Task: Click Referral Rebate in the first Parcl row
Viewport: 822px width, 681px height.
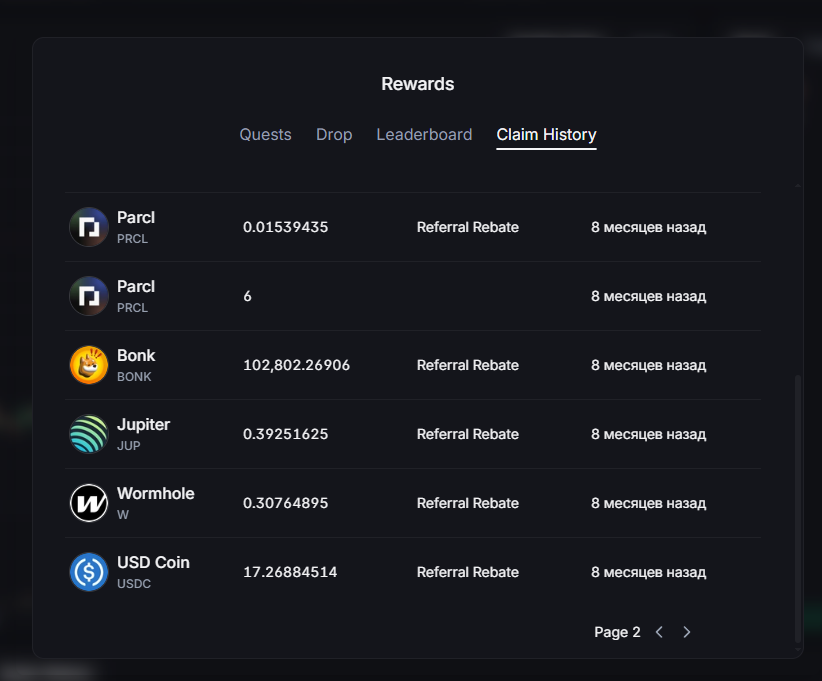Action: (x=468, y=227)
